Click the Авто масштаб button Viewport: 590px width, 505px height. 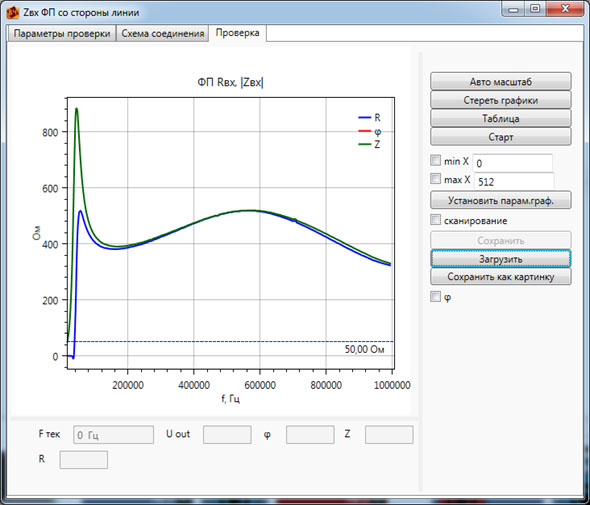click(500, 82)
